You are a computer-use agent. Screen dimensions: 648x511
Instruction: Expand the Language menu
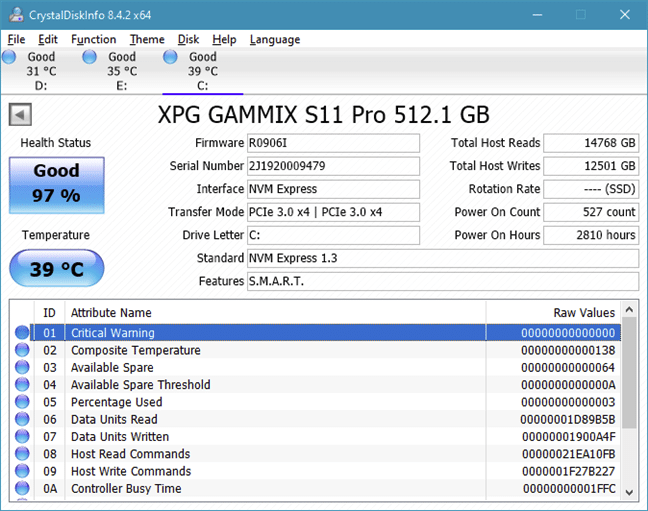tap(274, 39)
